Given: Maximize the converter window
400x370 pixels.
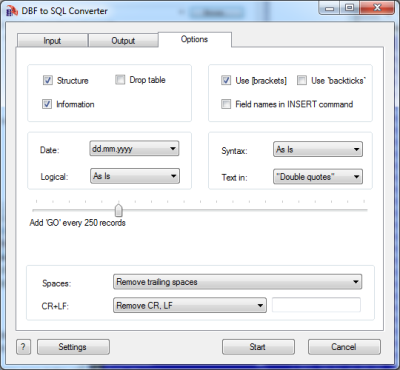Looking at the screenshot, I should coord(349,8).
